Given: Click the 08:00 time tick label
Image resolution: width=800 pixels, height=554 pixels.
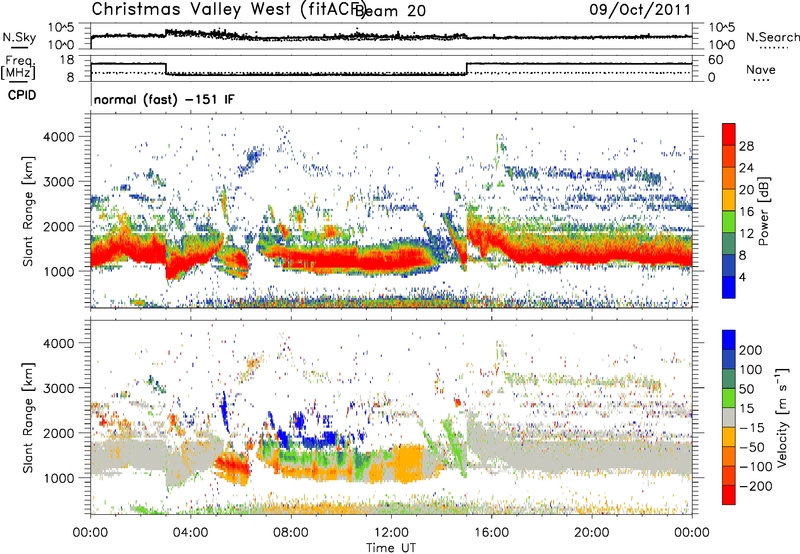Looking at the screenshot, I should point(291,533).
